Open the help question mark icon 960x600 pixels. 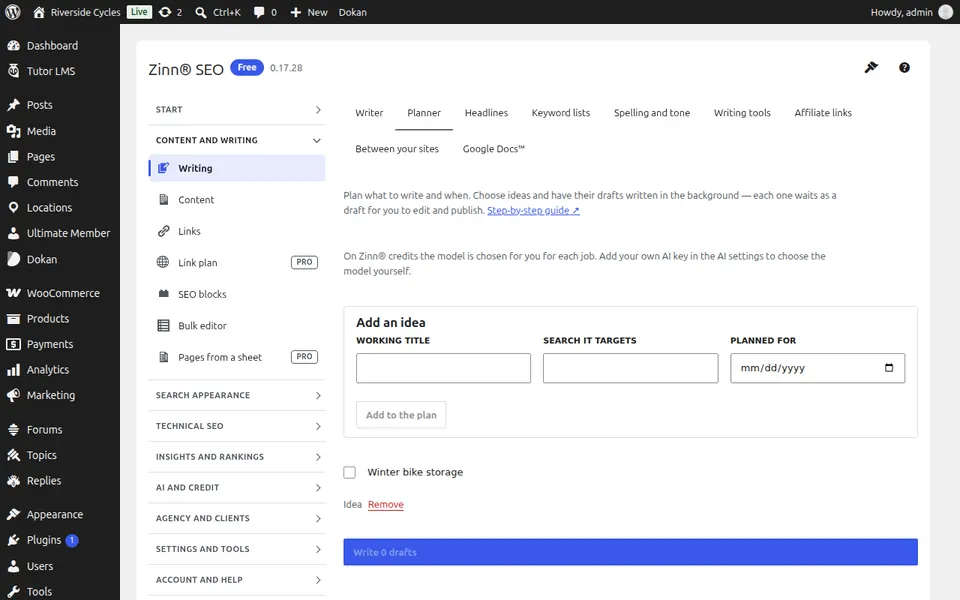(904, 68)
